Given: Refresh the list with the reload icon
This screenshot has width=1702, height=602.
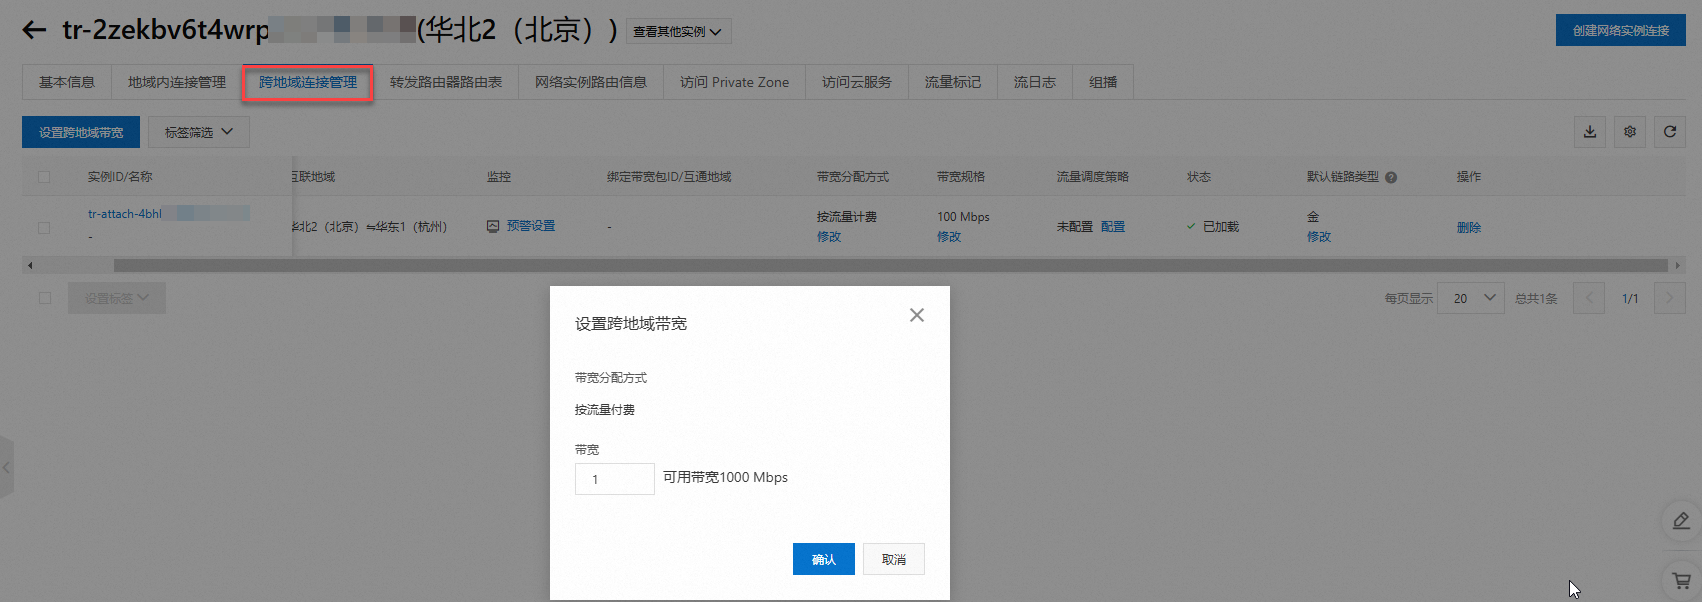Looking at the screenshot, I should tap(1670, 132).
